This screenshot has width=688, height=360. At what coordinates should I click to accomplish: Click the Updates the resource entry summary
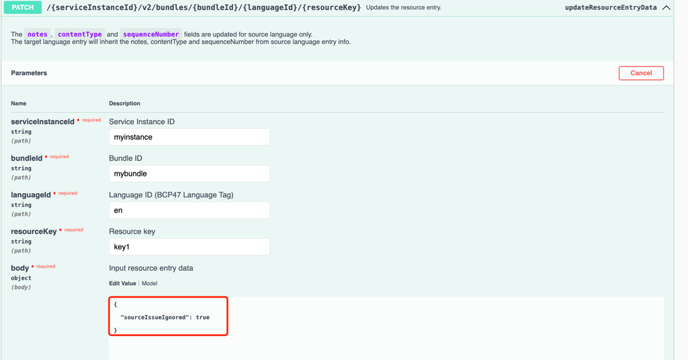point(404,7)
